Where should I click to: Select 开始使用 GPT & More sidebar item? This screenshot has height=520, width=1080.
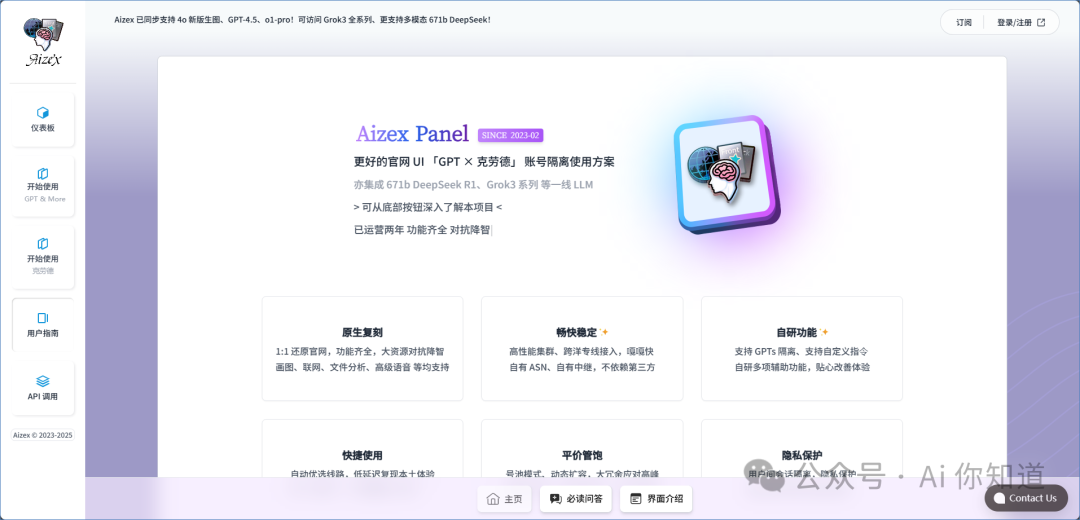[43, 186]
